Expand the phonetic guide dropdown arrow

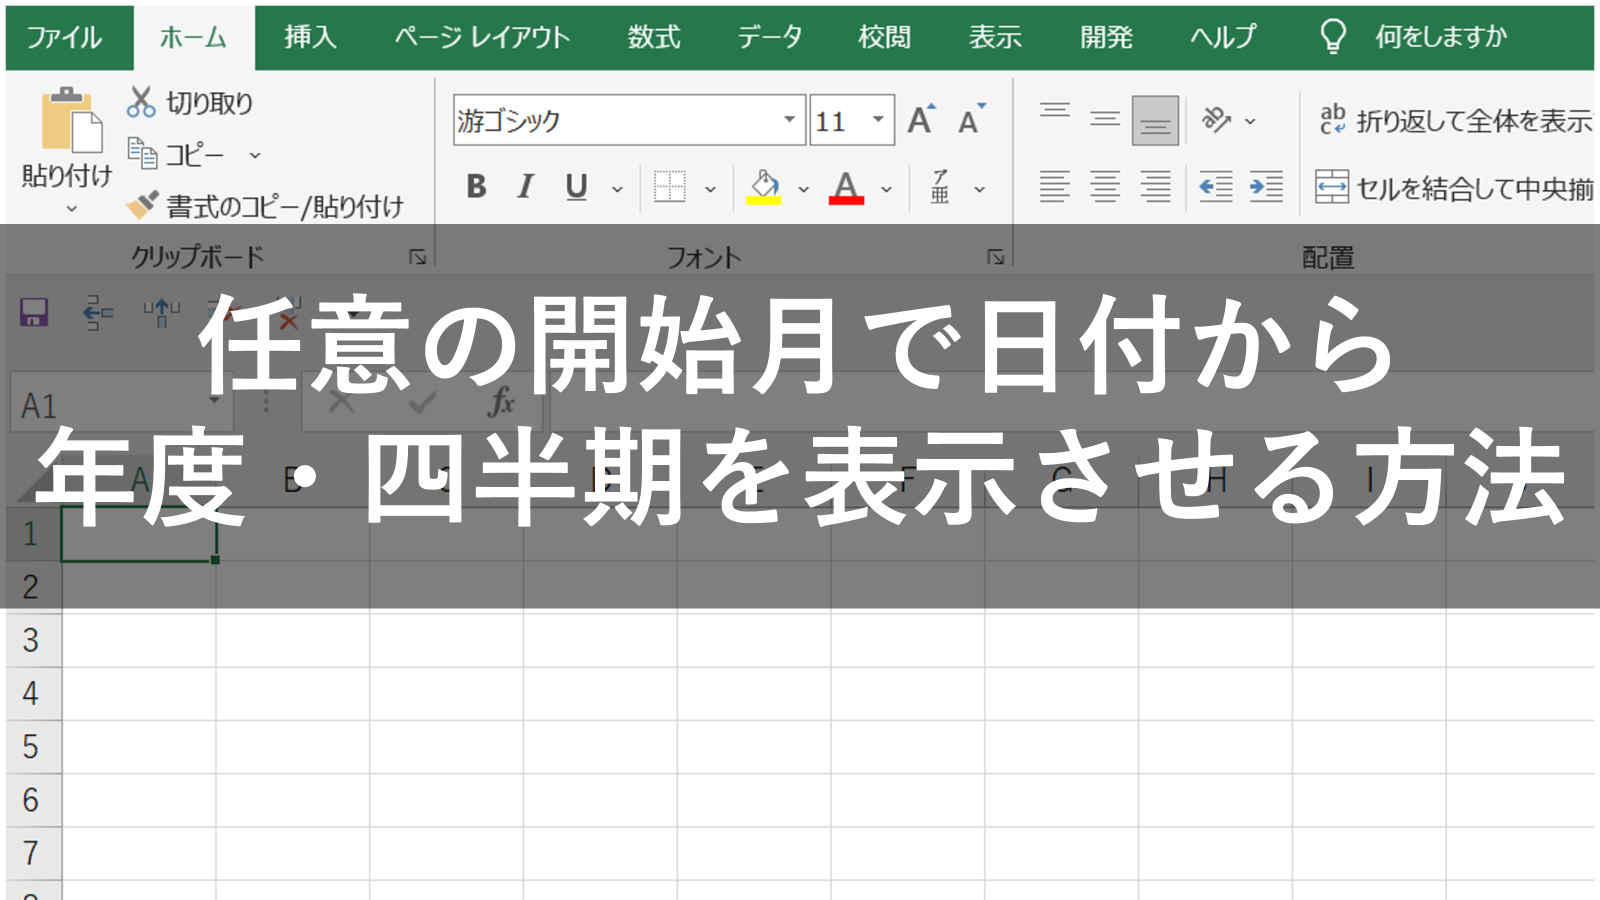(x=980, y=189)
